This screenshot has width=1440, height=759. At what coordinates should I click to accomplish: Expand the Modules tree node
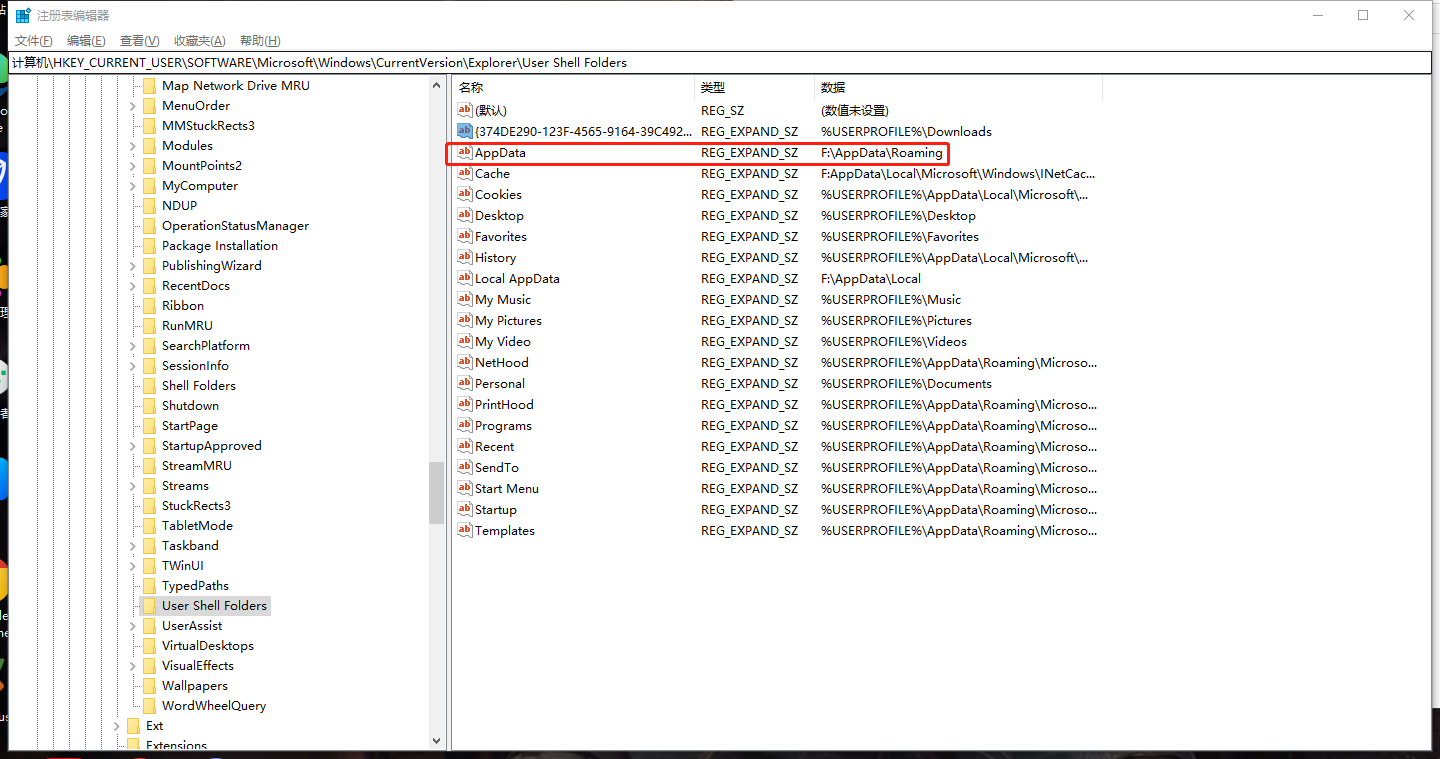point(133,146)
